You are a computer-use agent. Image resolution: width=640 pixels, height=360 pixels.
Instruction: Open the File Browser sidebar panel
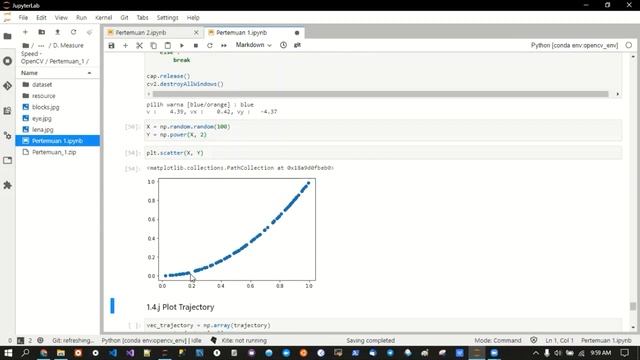tap(7, 36)
